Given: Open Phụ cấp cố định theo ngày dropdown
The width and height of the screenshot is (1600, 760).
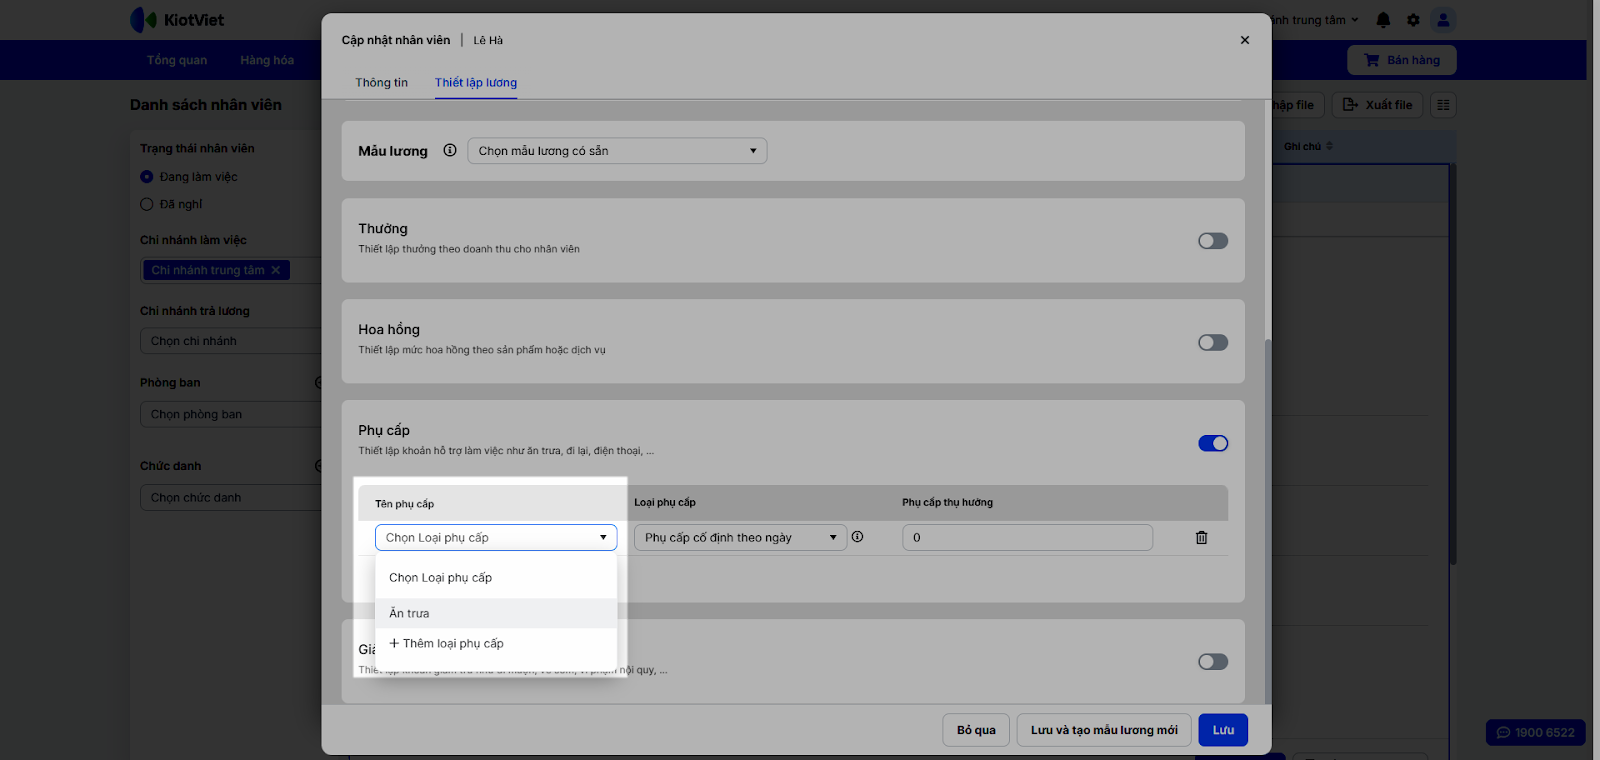Looking at the screenshot, I should (x=740, y=538).
